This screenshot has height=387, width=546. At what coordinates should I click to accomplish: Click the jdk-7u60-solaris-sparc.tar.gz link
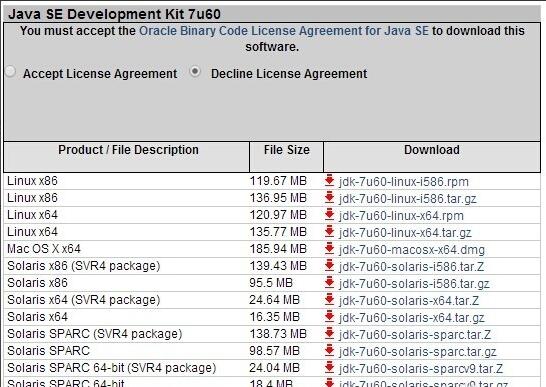pos(418,352)
